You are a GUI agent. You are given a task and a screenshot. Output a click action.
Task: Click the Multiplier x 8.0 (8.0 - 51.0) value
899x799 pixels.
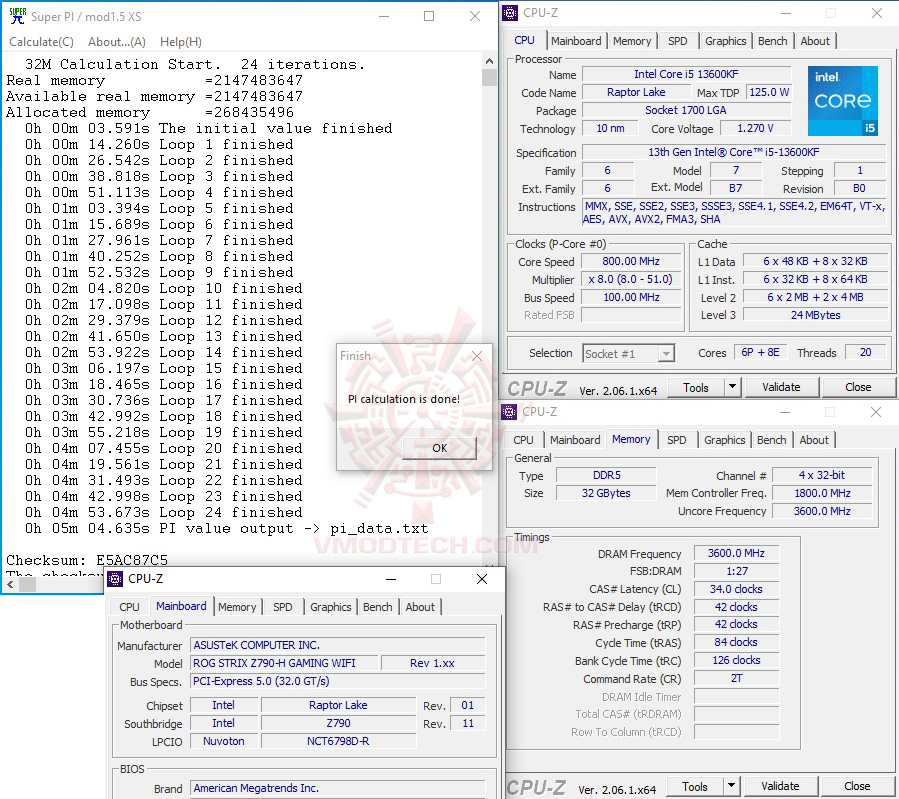[631, 279]
